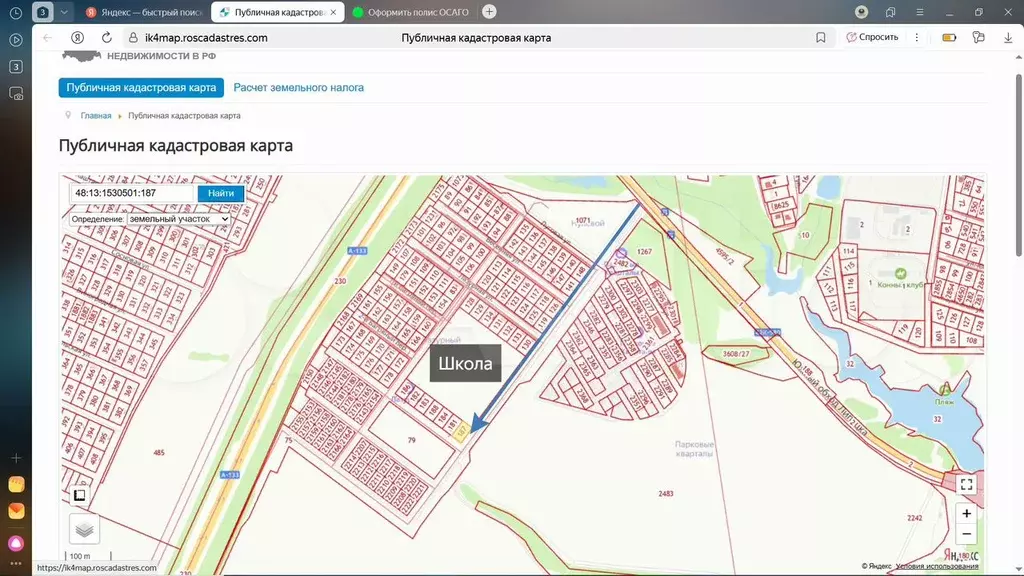Select the Публичная кадастровая карта page tab
This screenshot has height=576, width=1024.
[x=141, y=88]
